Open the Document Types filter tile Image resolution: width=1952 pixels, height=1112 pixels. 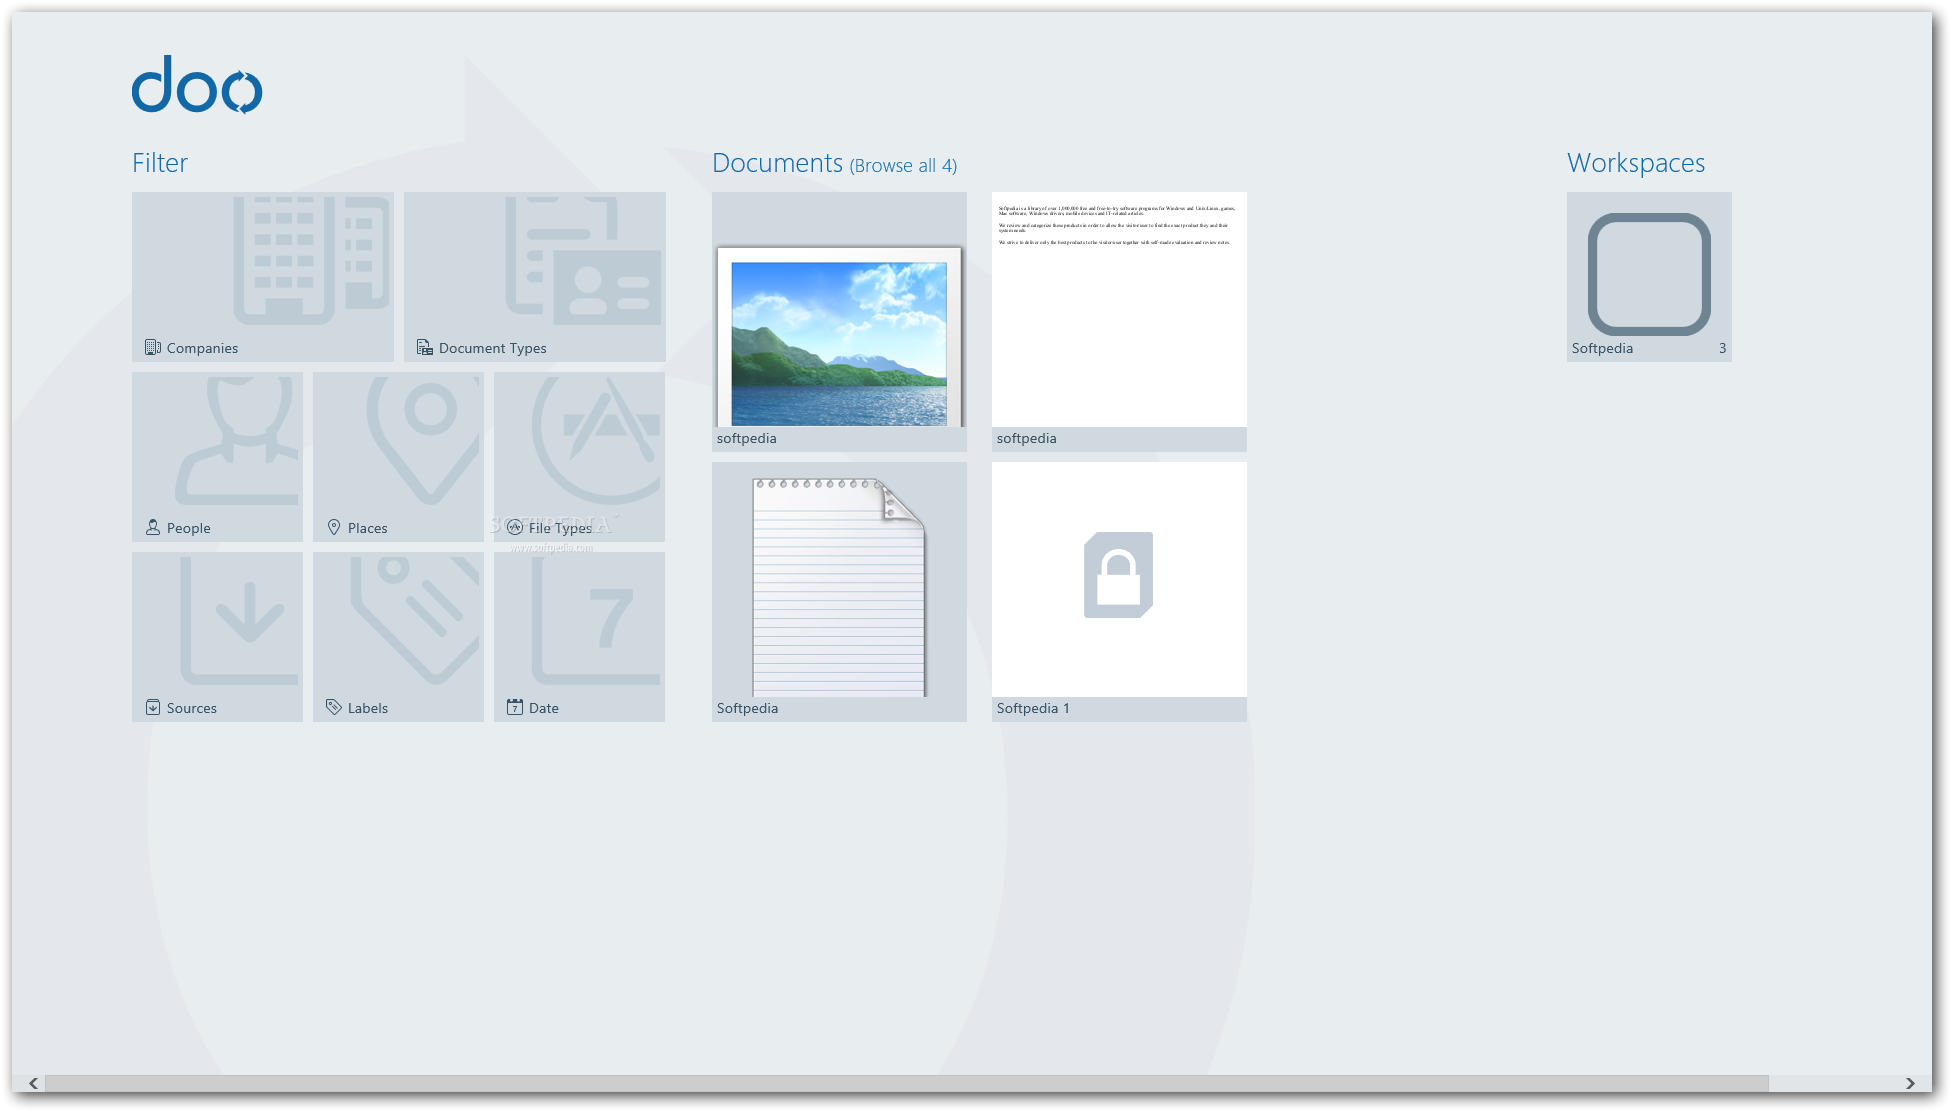click(x=535, y=277)
